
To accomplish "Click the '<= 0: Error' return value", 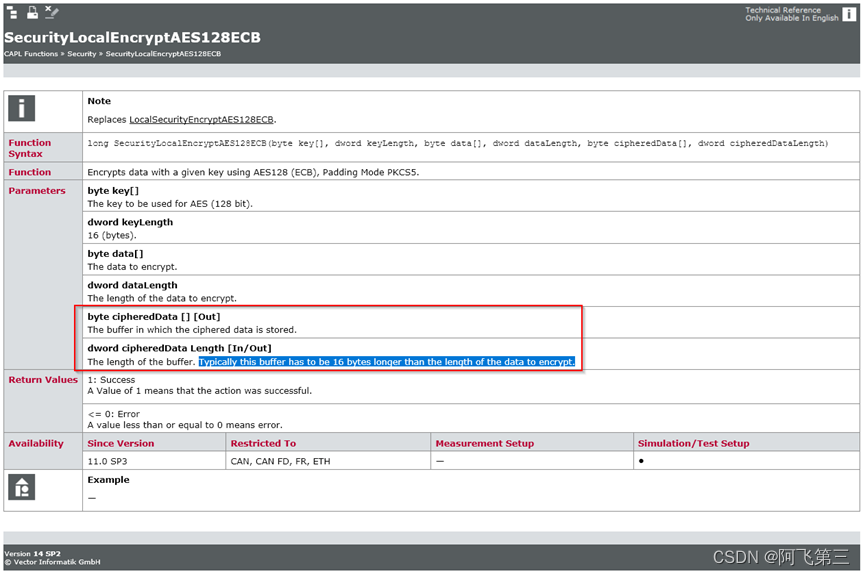I will [x=114, y=414].
